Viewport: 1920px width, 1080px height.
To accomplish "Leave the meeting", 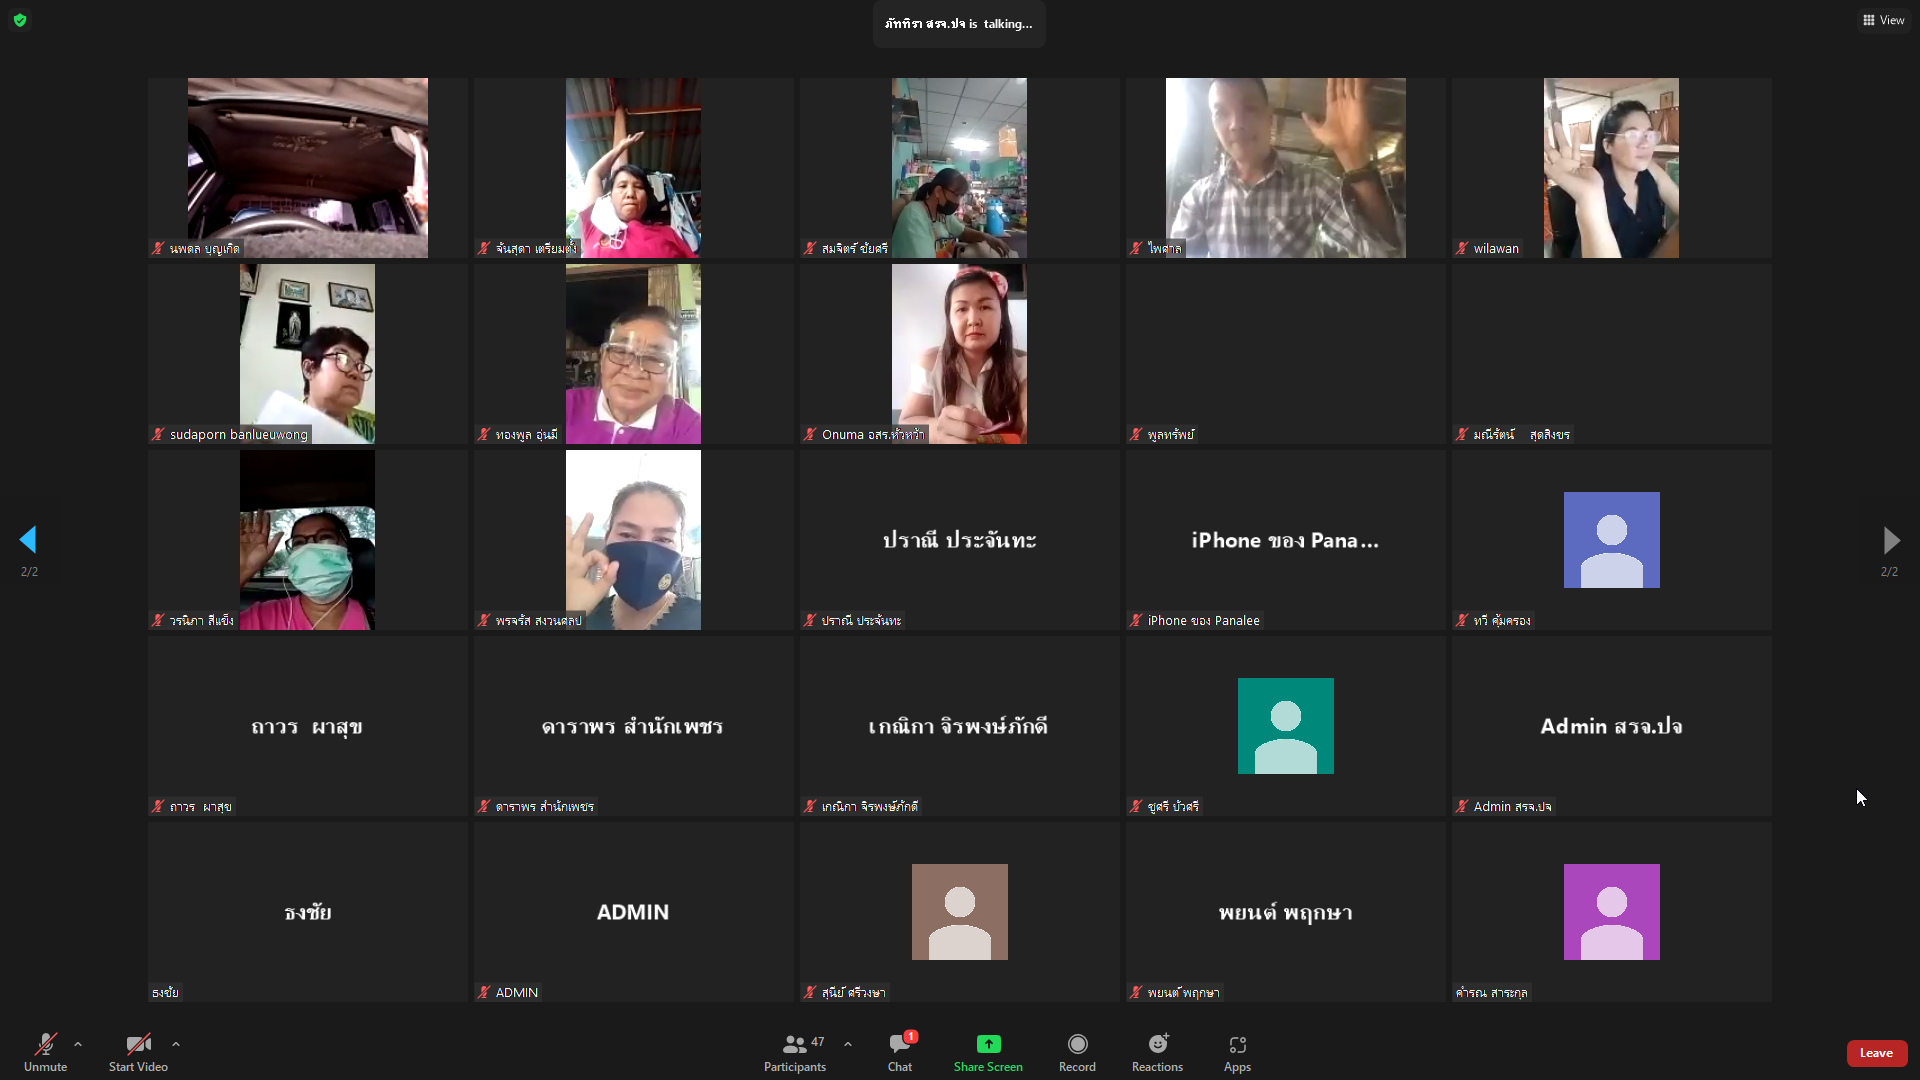I will (x=1876, y=1053).
